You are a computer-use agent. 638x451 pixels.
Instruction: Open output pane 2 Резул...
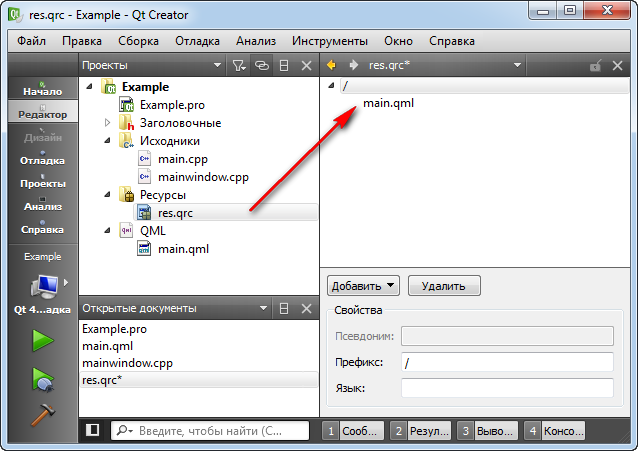point(420,430)
